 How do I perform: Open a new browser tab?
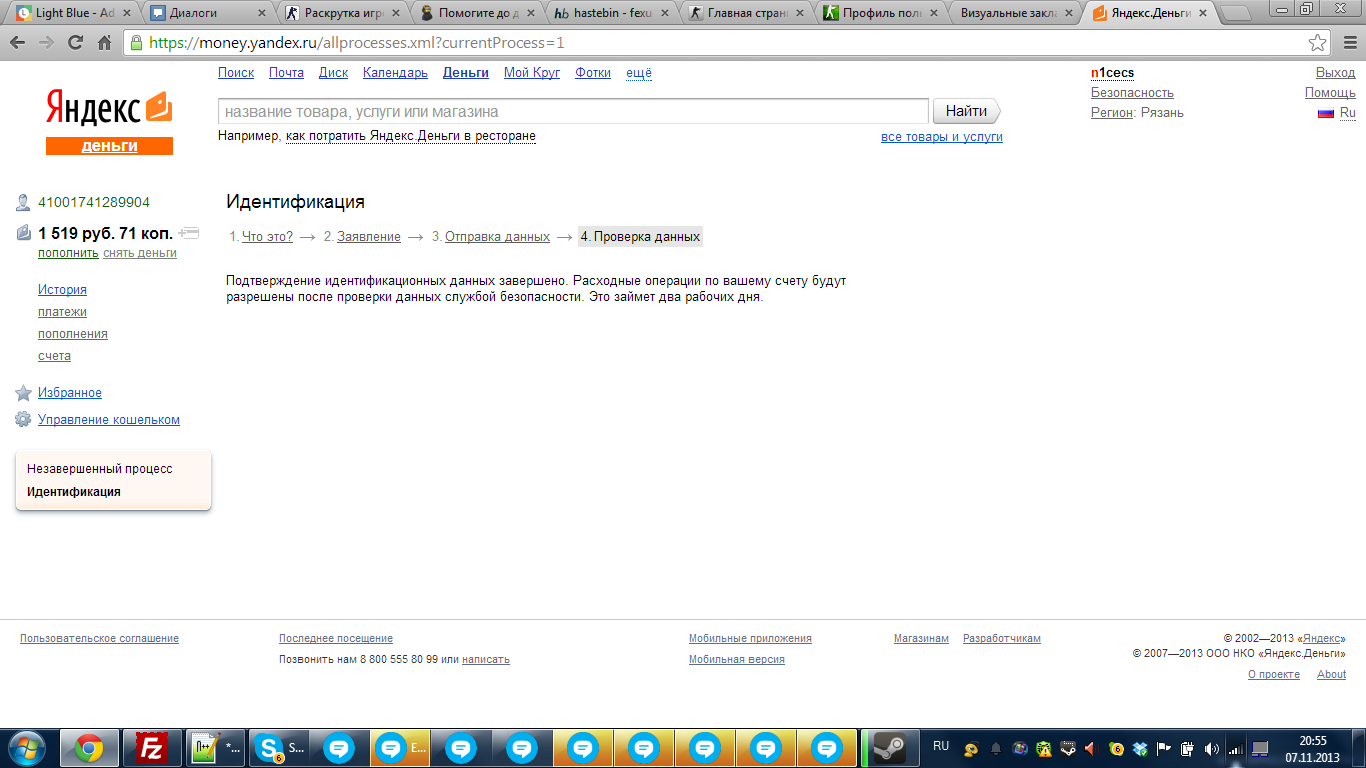click(1238, 14)
